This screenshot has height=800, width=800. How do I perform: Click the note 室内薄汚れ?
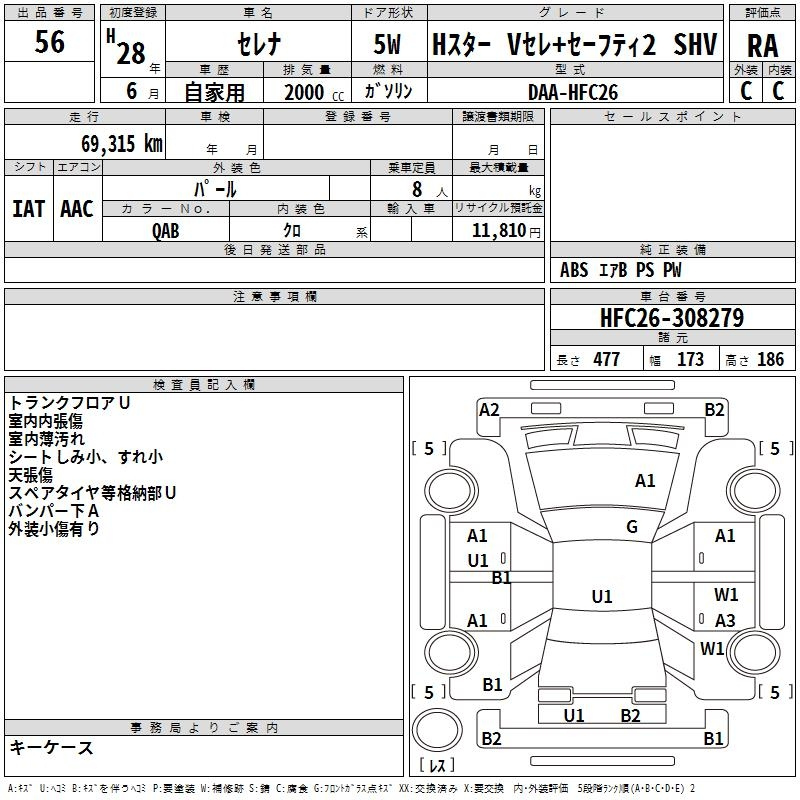46,439
